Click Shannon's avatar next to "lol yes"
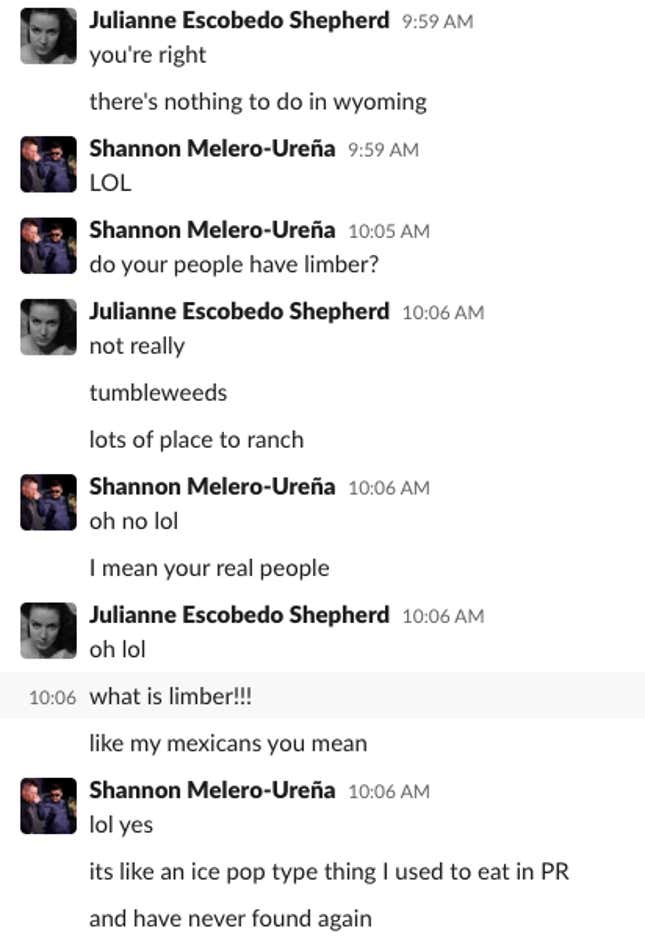Screen dimensions: 645x939 tap(48, 806)
